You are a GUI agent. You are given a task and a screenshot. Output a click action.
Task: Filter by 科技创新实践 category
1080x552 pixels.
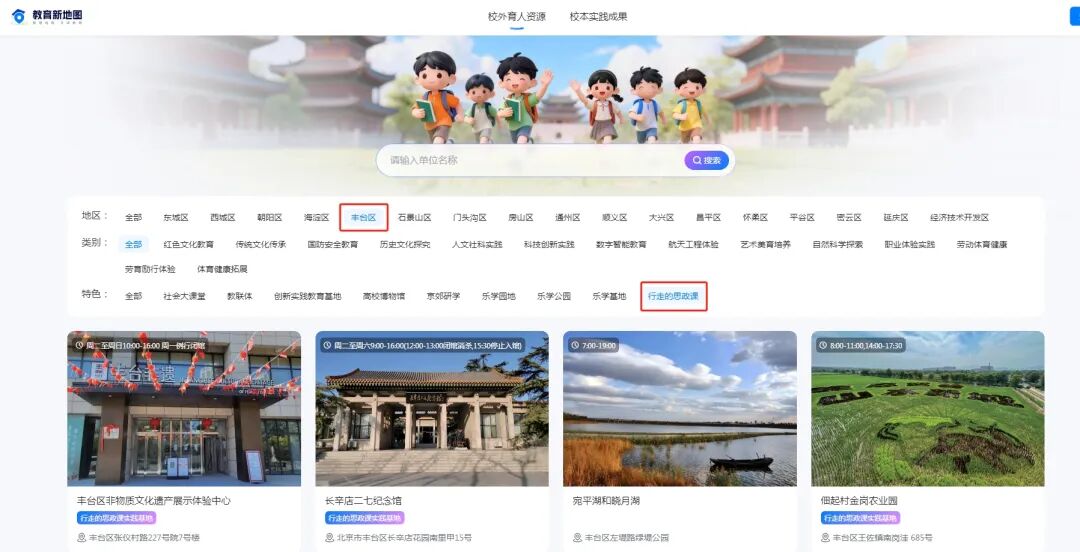click(549, 244)
